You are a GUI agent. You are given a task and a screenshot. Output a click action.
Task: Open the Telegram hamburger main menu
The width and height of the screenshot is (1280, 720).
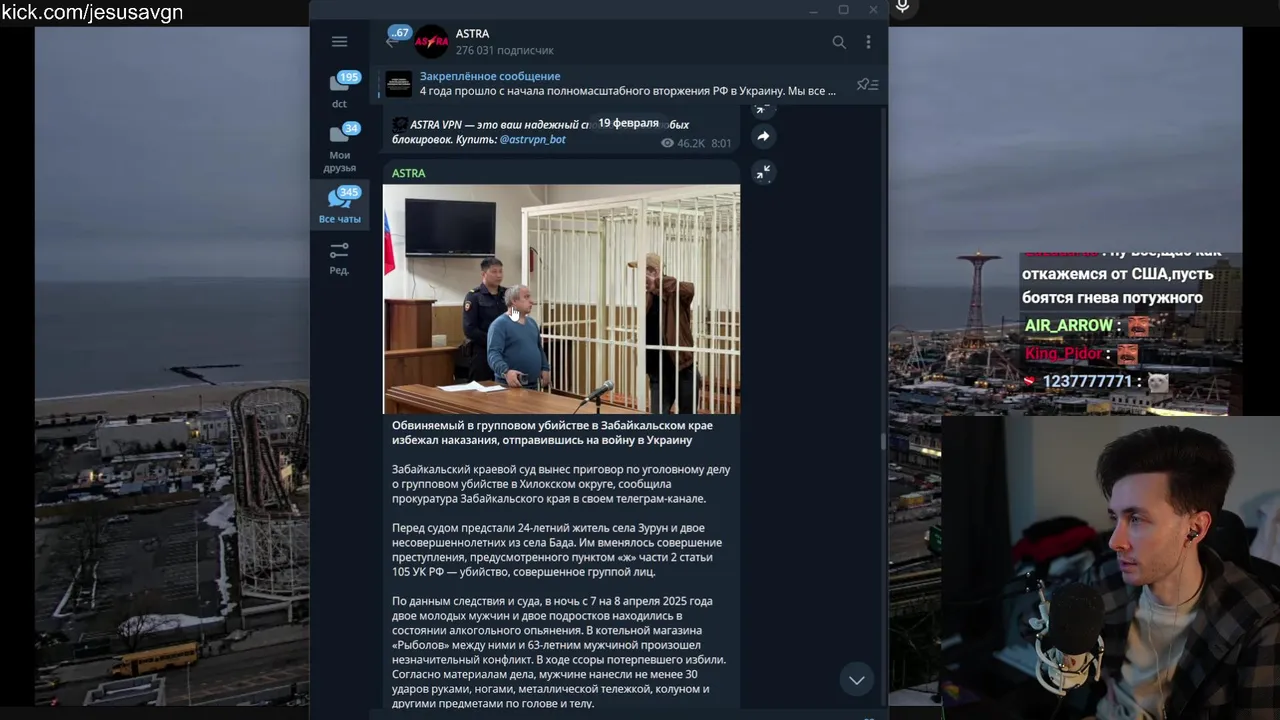point(339,41)
